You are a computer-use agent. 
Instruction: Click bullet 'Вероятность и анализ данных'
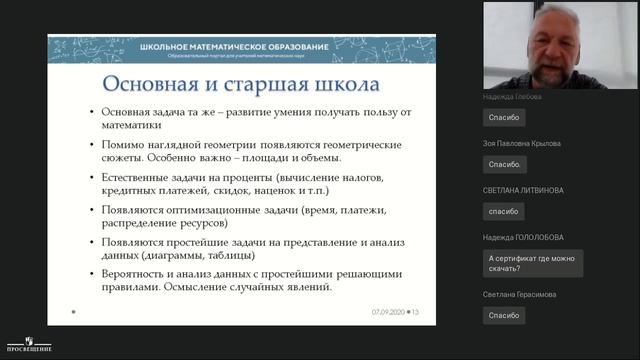252,280
